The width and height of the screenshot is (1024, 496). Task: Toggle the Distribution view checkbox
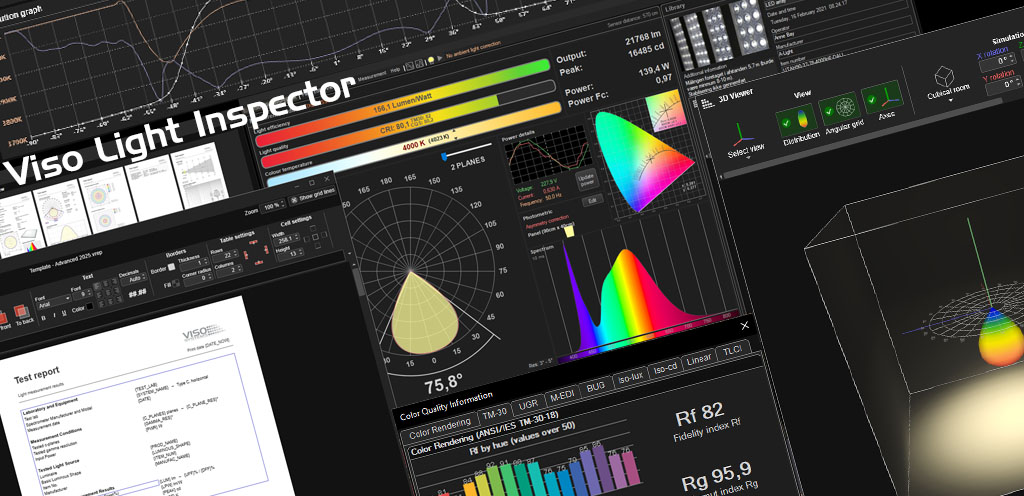pos(797,120)
